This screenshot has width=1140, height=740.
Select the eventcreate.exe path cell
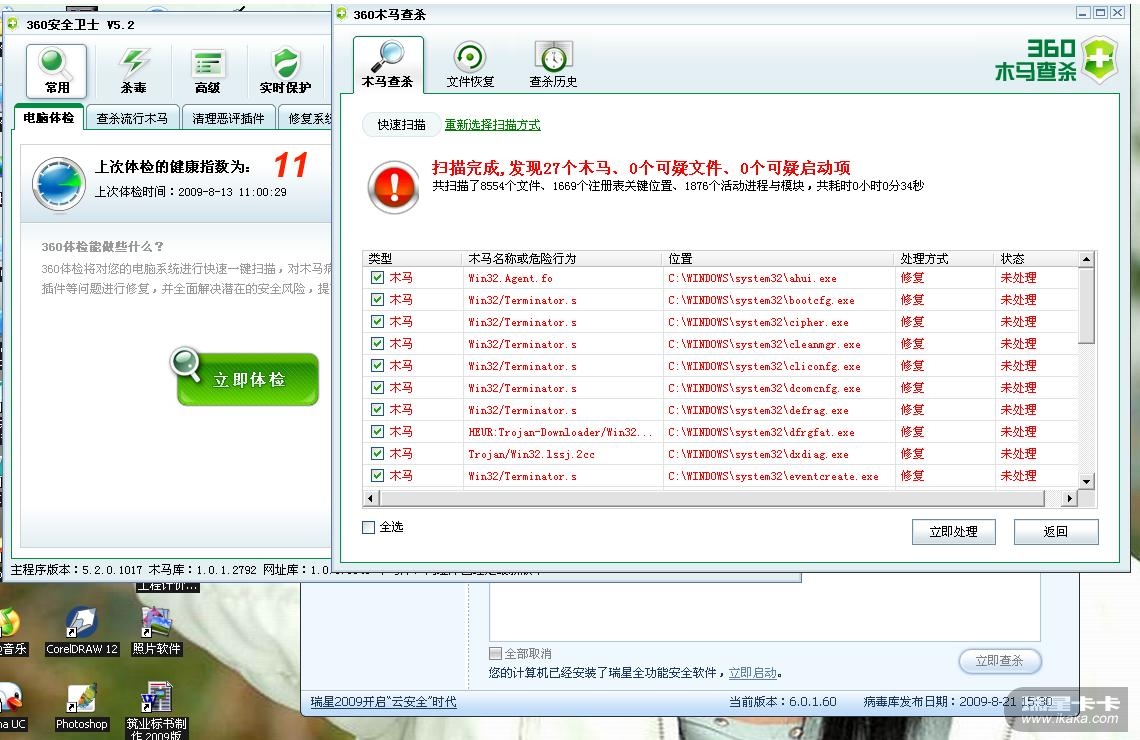tap(773, 476)
